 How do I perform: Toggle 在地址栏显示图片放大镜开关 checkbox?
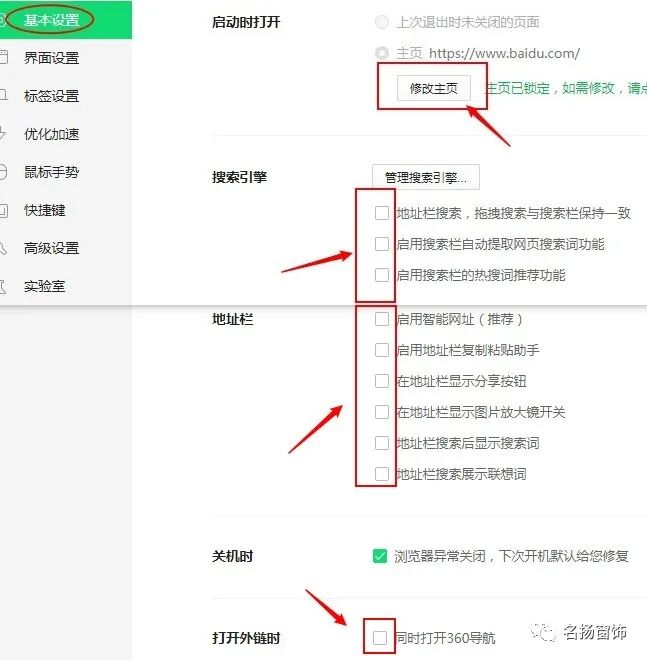tap(382, 412)
